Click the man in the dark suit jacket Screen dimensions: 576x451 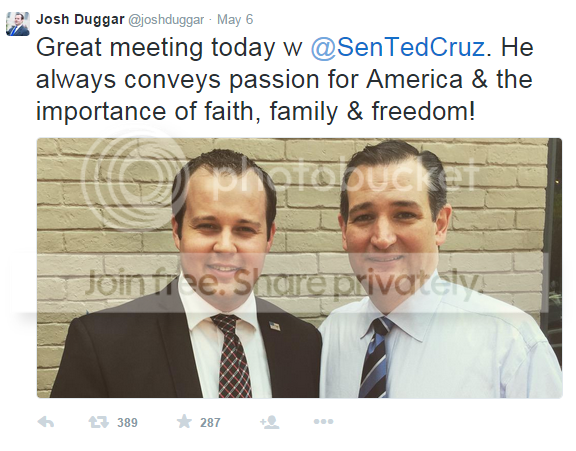tap(187, 279)
